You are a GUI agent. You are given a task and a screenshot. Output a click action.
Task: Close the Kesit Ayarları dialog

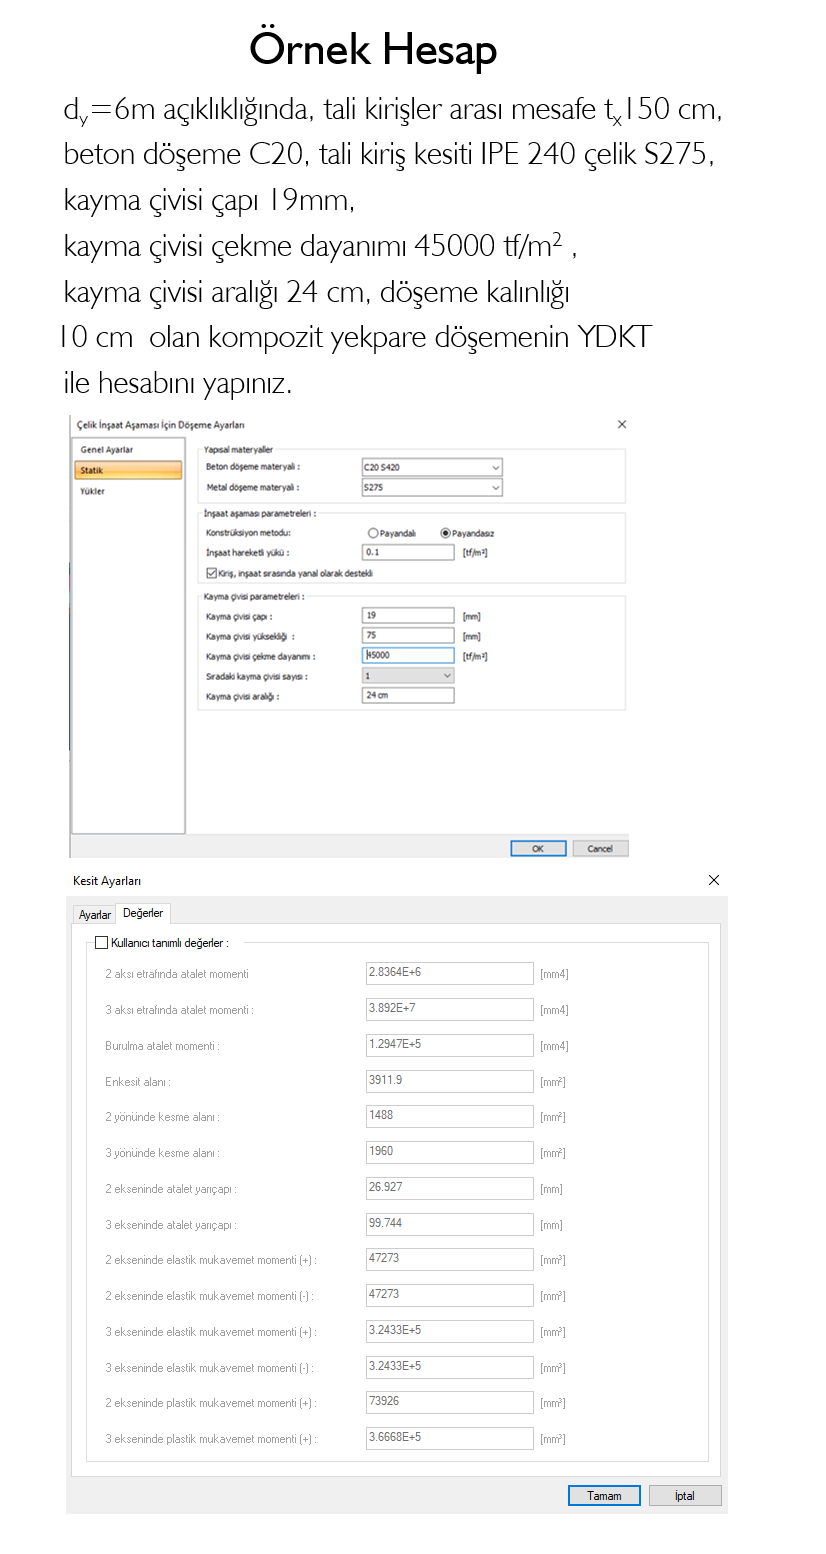coord(713,880)
